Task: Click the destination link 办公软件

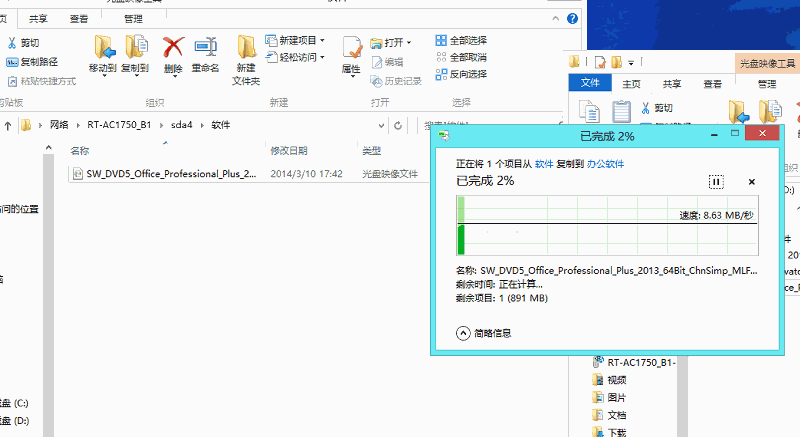Action: pos(606,164)
